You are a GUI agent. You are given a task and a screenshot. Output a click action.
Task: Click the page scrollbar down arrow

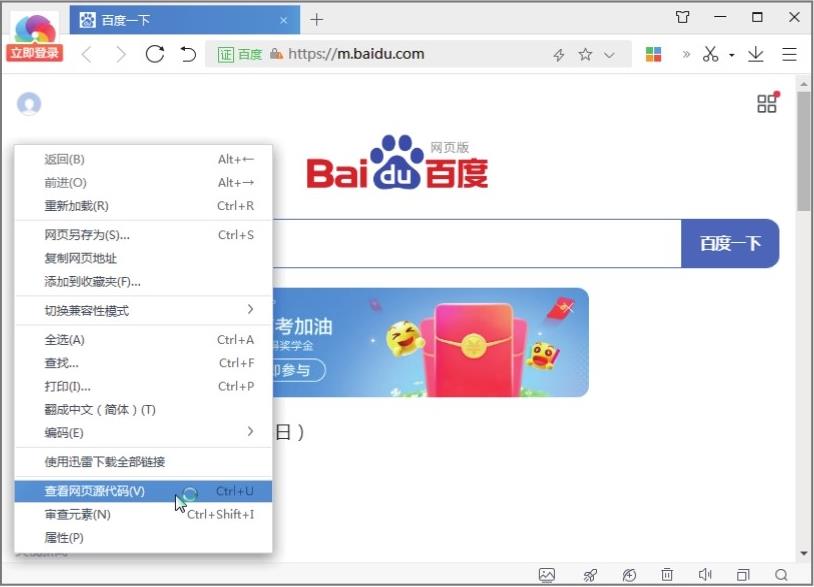pyautogui.click(x=804, y=553)
